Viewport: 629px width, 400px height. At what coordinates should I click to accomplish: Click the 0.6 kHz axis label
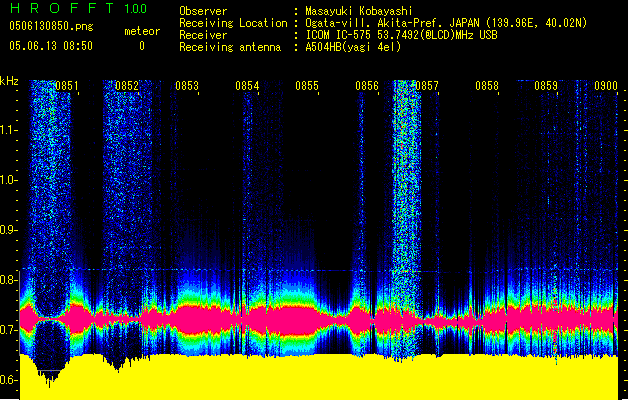(x=8, y=380)
